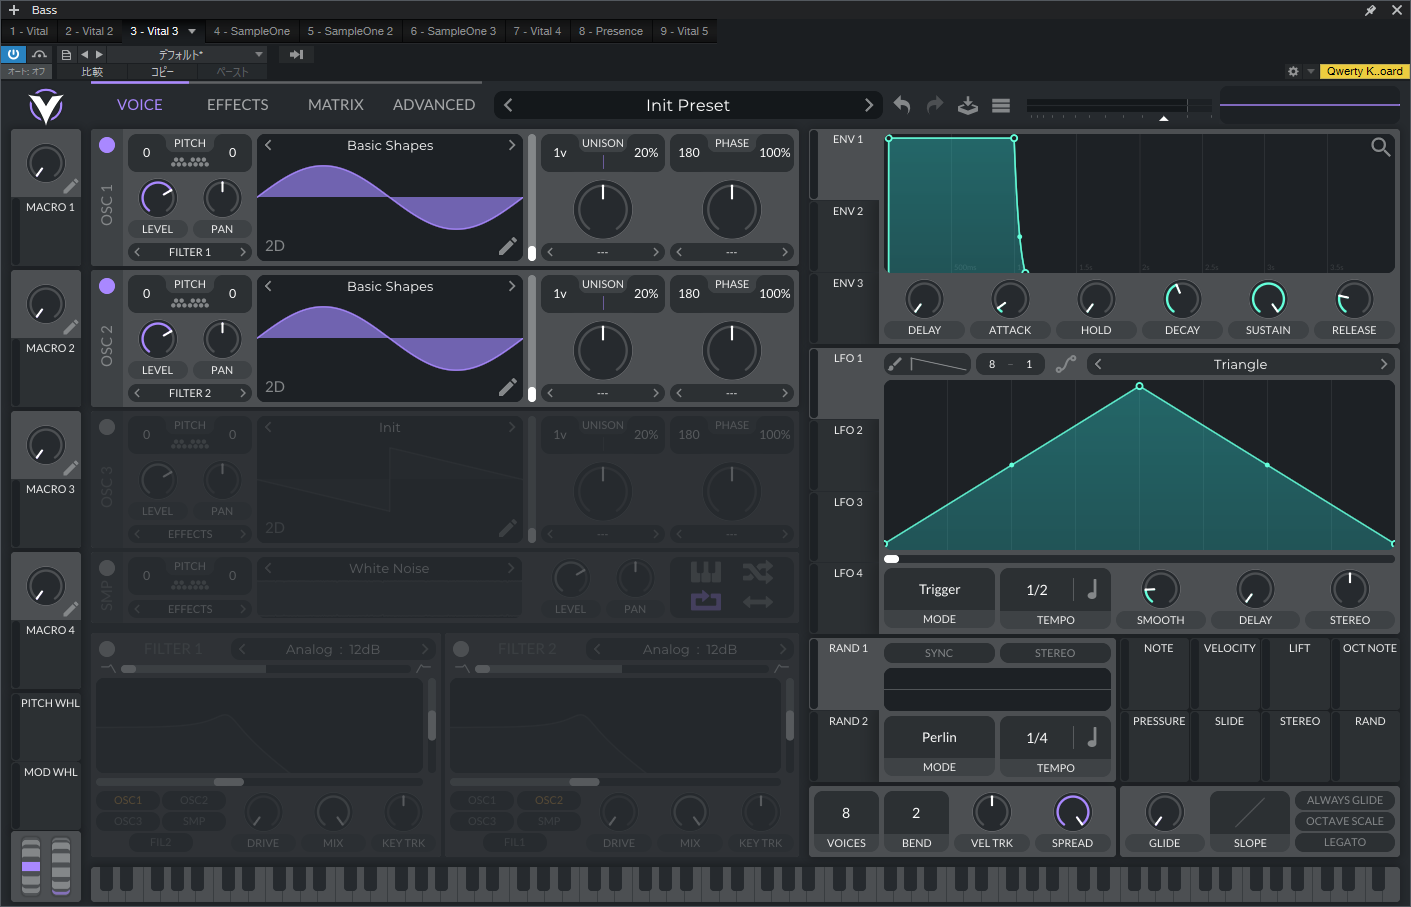Click the ENV 1 ATTACK knob
The height and width of the screenshot is (907, 1411).
pos(1010,299)
